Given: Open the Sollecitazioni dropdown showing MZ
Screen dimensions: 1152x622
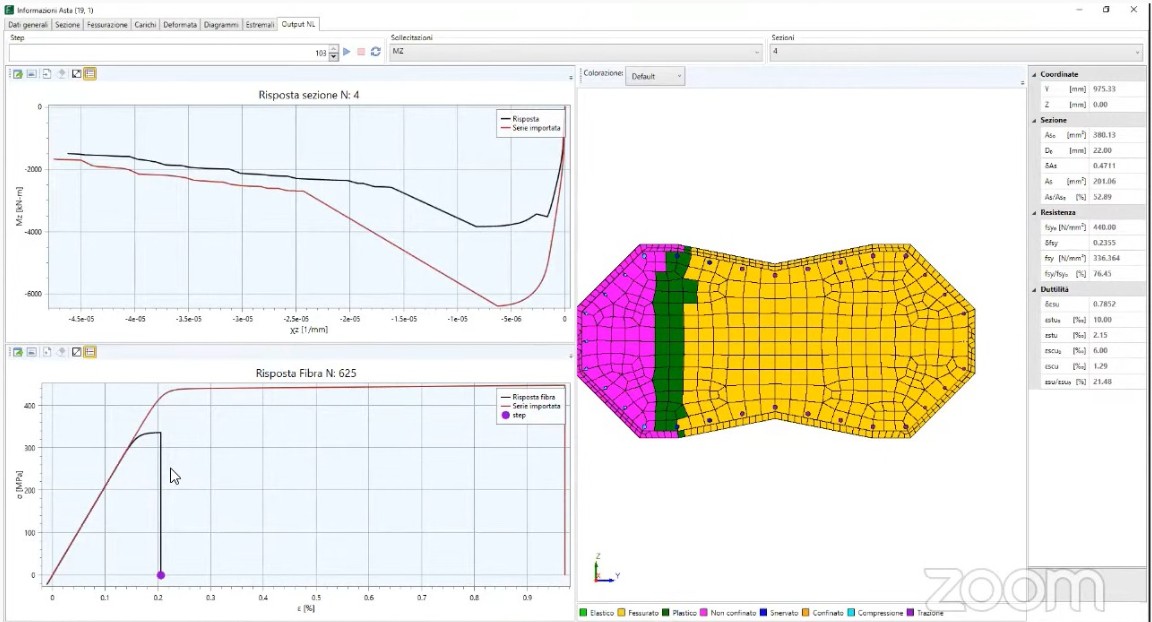Looking at the screenshot, I should 575,52.
